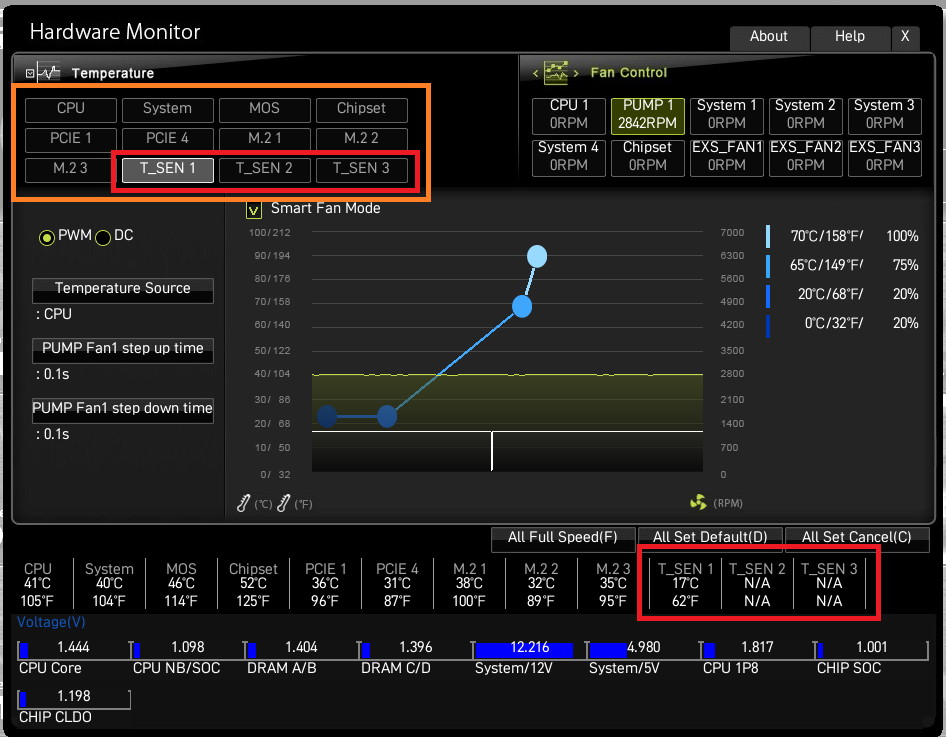Screen dimensions: 946x737
Task: Click the Temperature graph icon
Action: (49, 72)
